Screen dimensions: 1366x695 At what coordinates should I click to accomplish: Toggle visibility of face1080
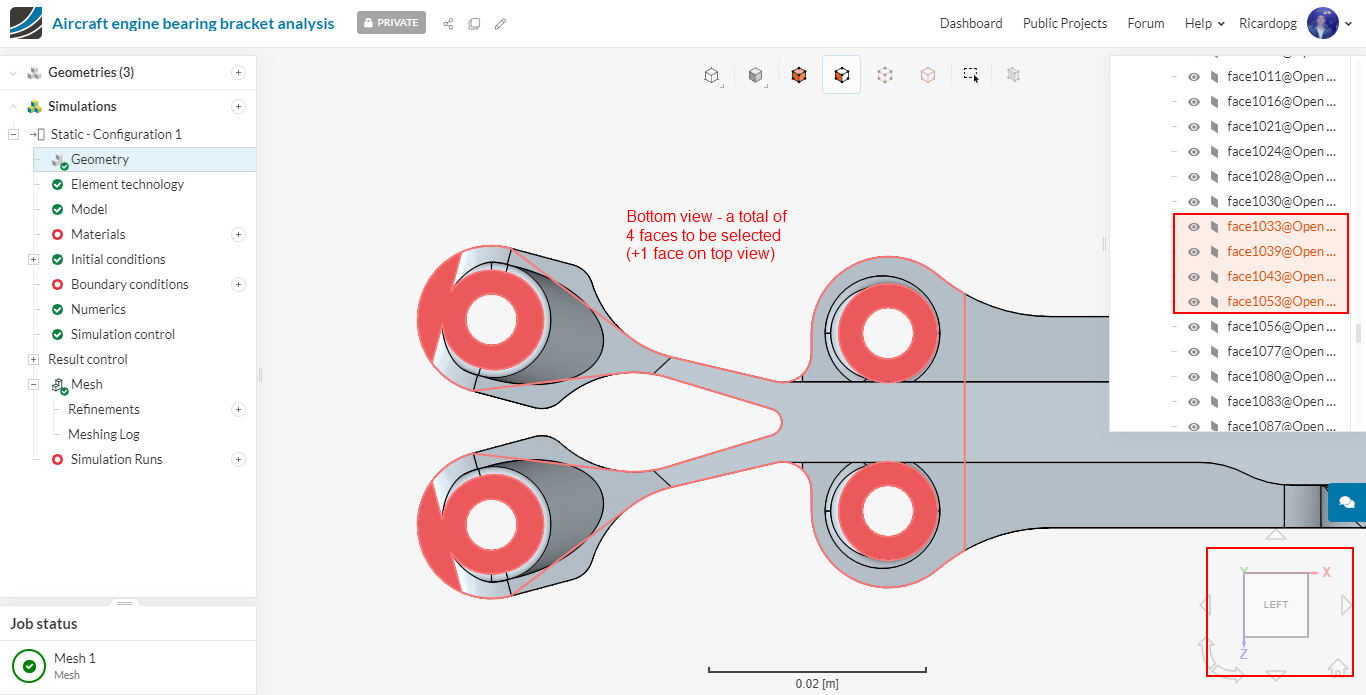pyautogui.click(x=1193, y=376)
